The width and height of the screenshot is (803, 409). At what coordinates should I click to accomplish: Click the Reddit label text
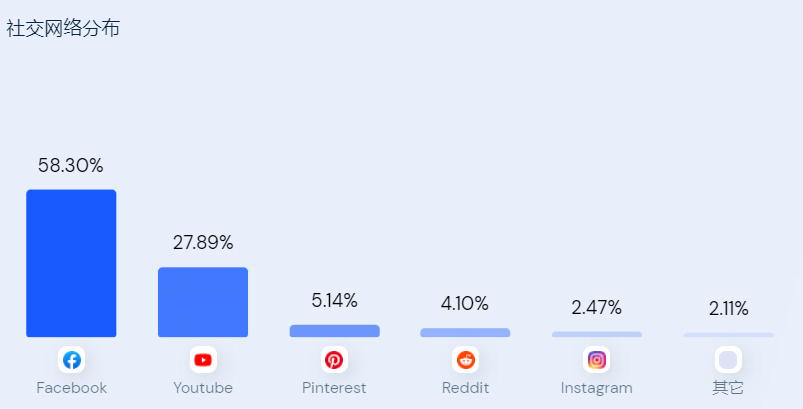pyautogui.click(x=465, y=388)
